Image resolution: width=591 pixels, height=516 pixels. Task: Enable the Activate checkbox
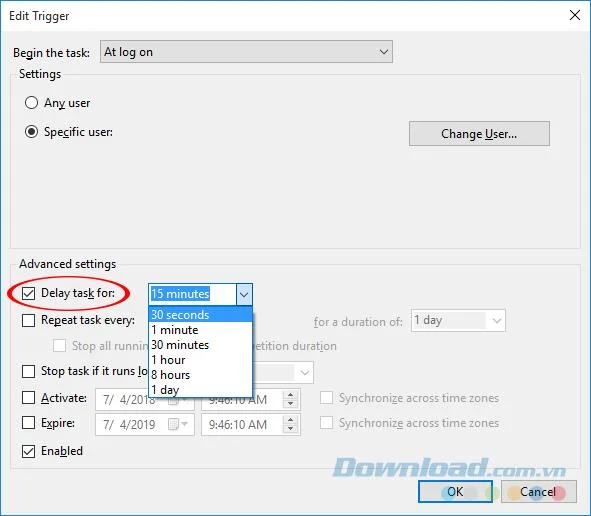pyautogui.click(x=29, y=398)
